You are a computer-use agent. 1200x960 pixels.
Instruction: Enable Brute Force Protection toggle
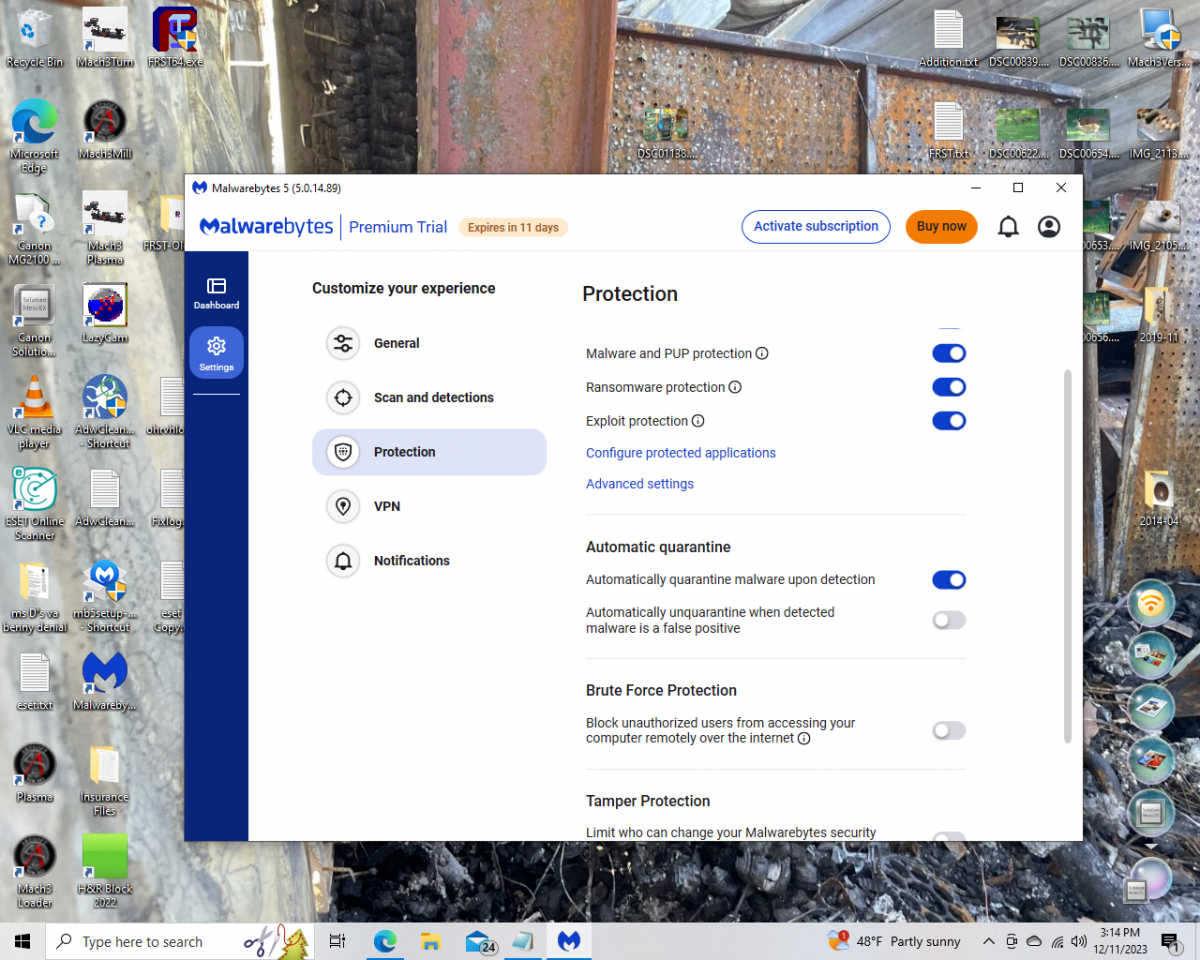(949, 731)
